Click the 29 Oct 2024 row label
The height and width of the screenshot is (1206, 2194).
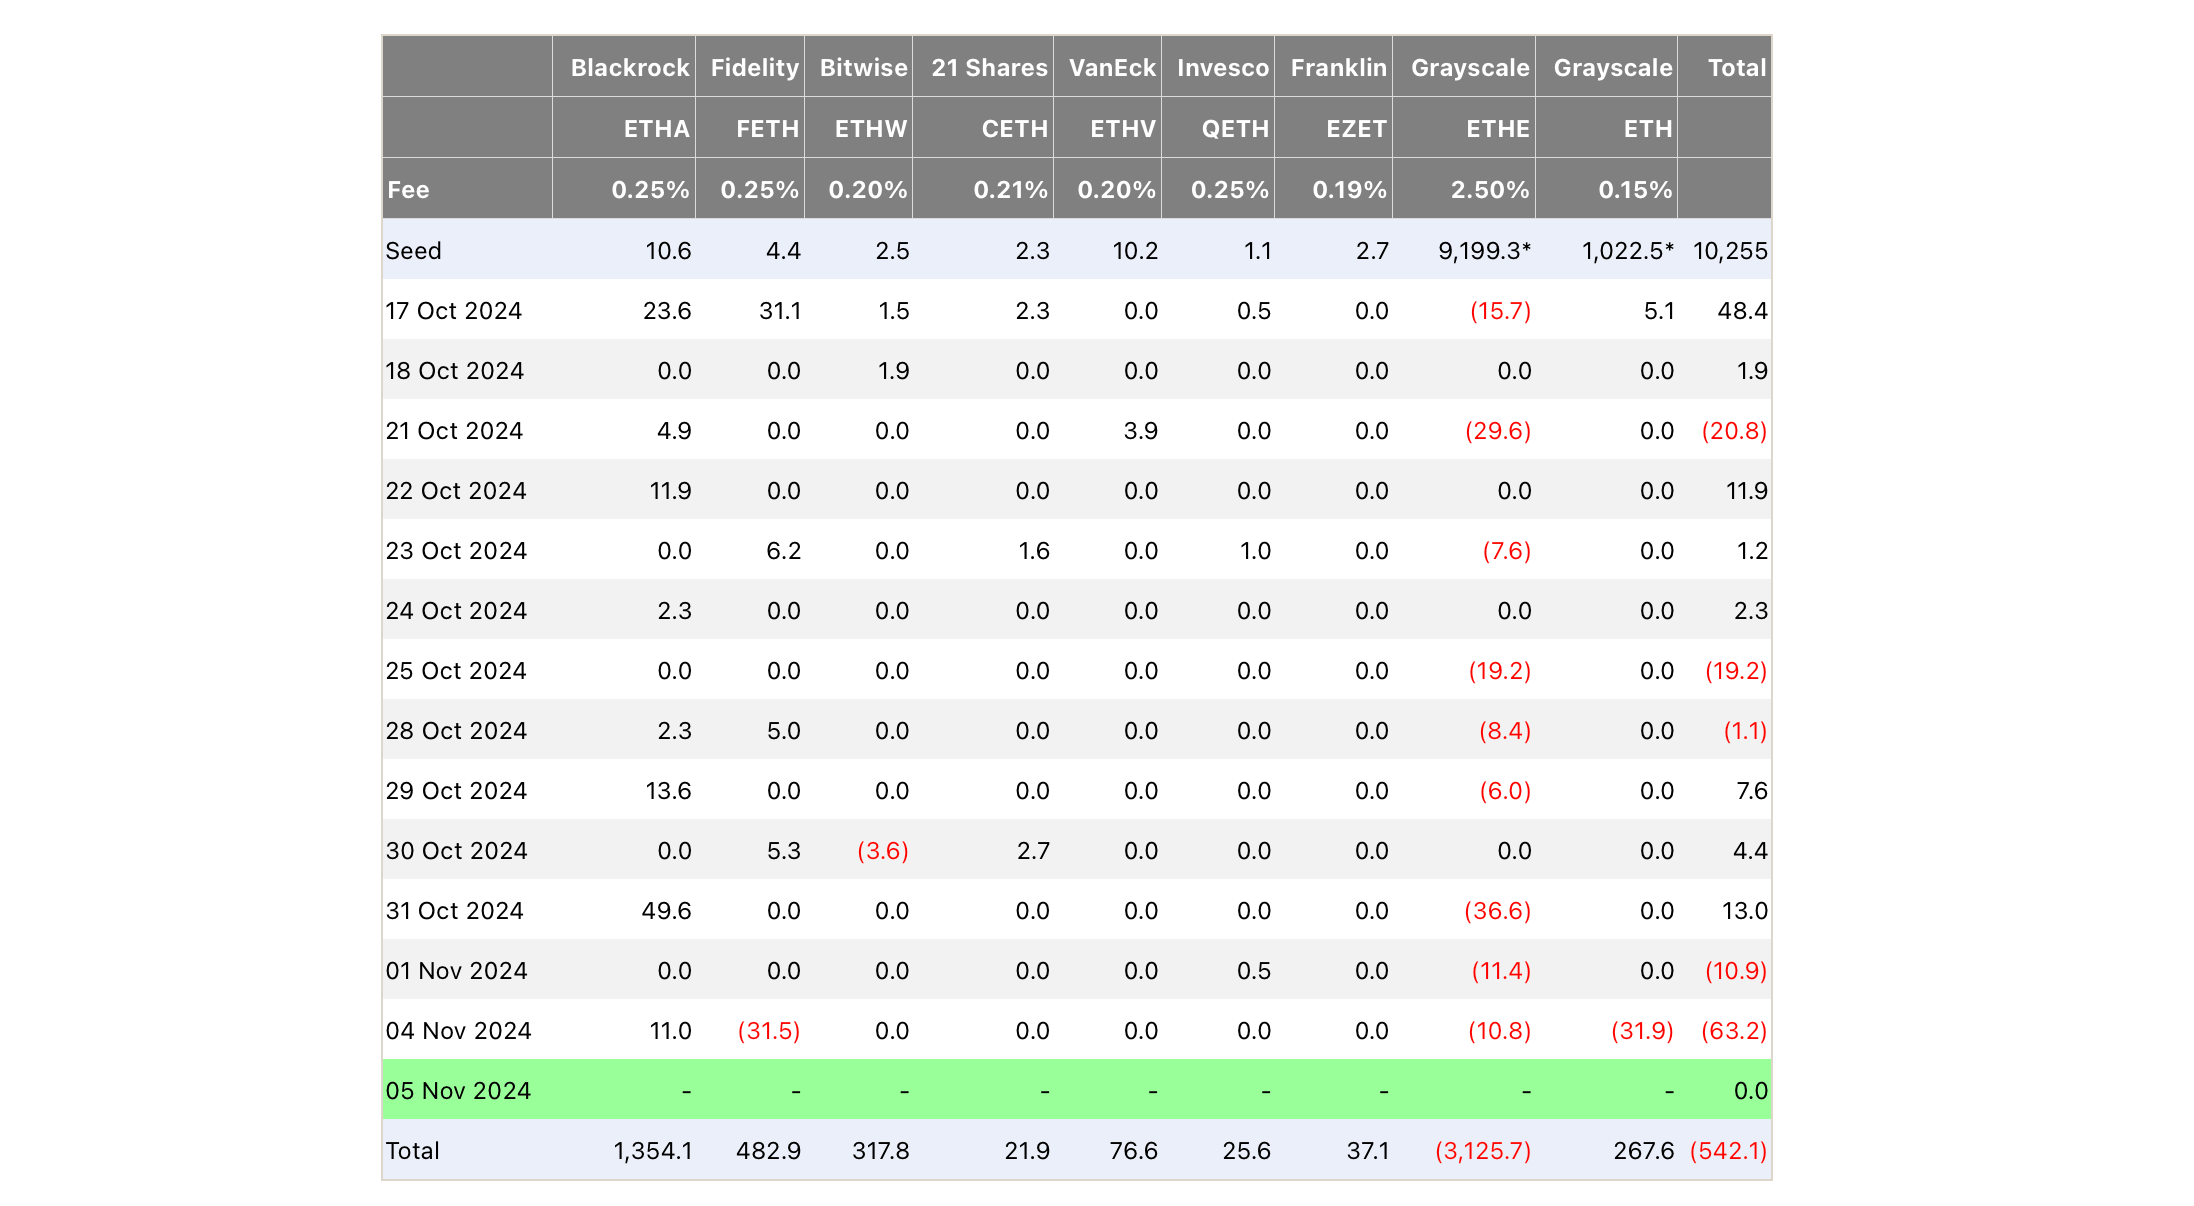tap(455, 791)
